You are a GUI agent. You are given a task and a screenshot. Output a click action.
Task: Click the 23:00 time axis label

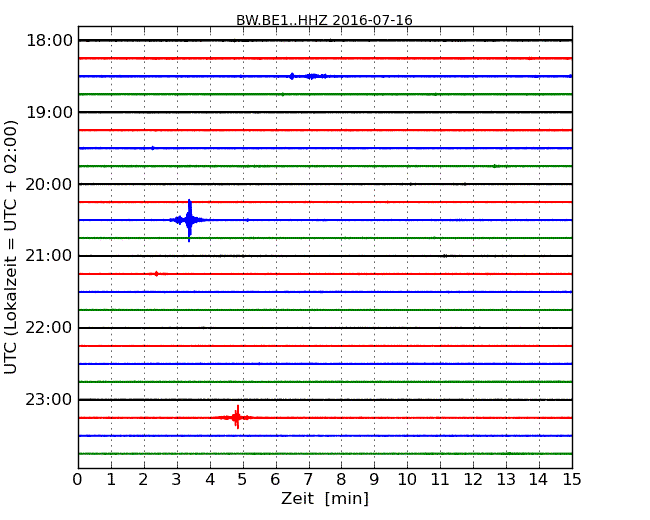point(49,399)
